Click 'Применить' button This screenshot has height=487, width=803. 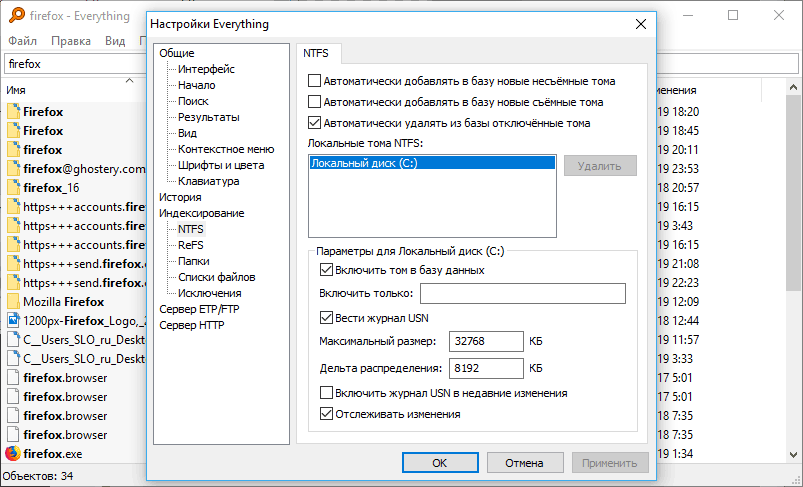tap(610, 463)
